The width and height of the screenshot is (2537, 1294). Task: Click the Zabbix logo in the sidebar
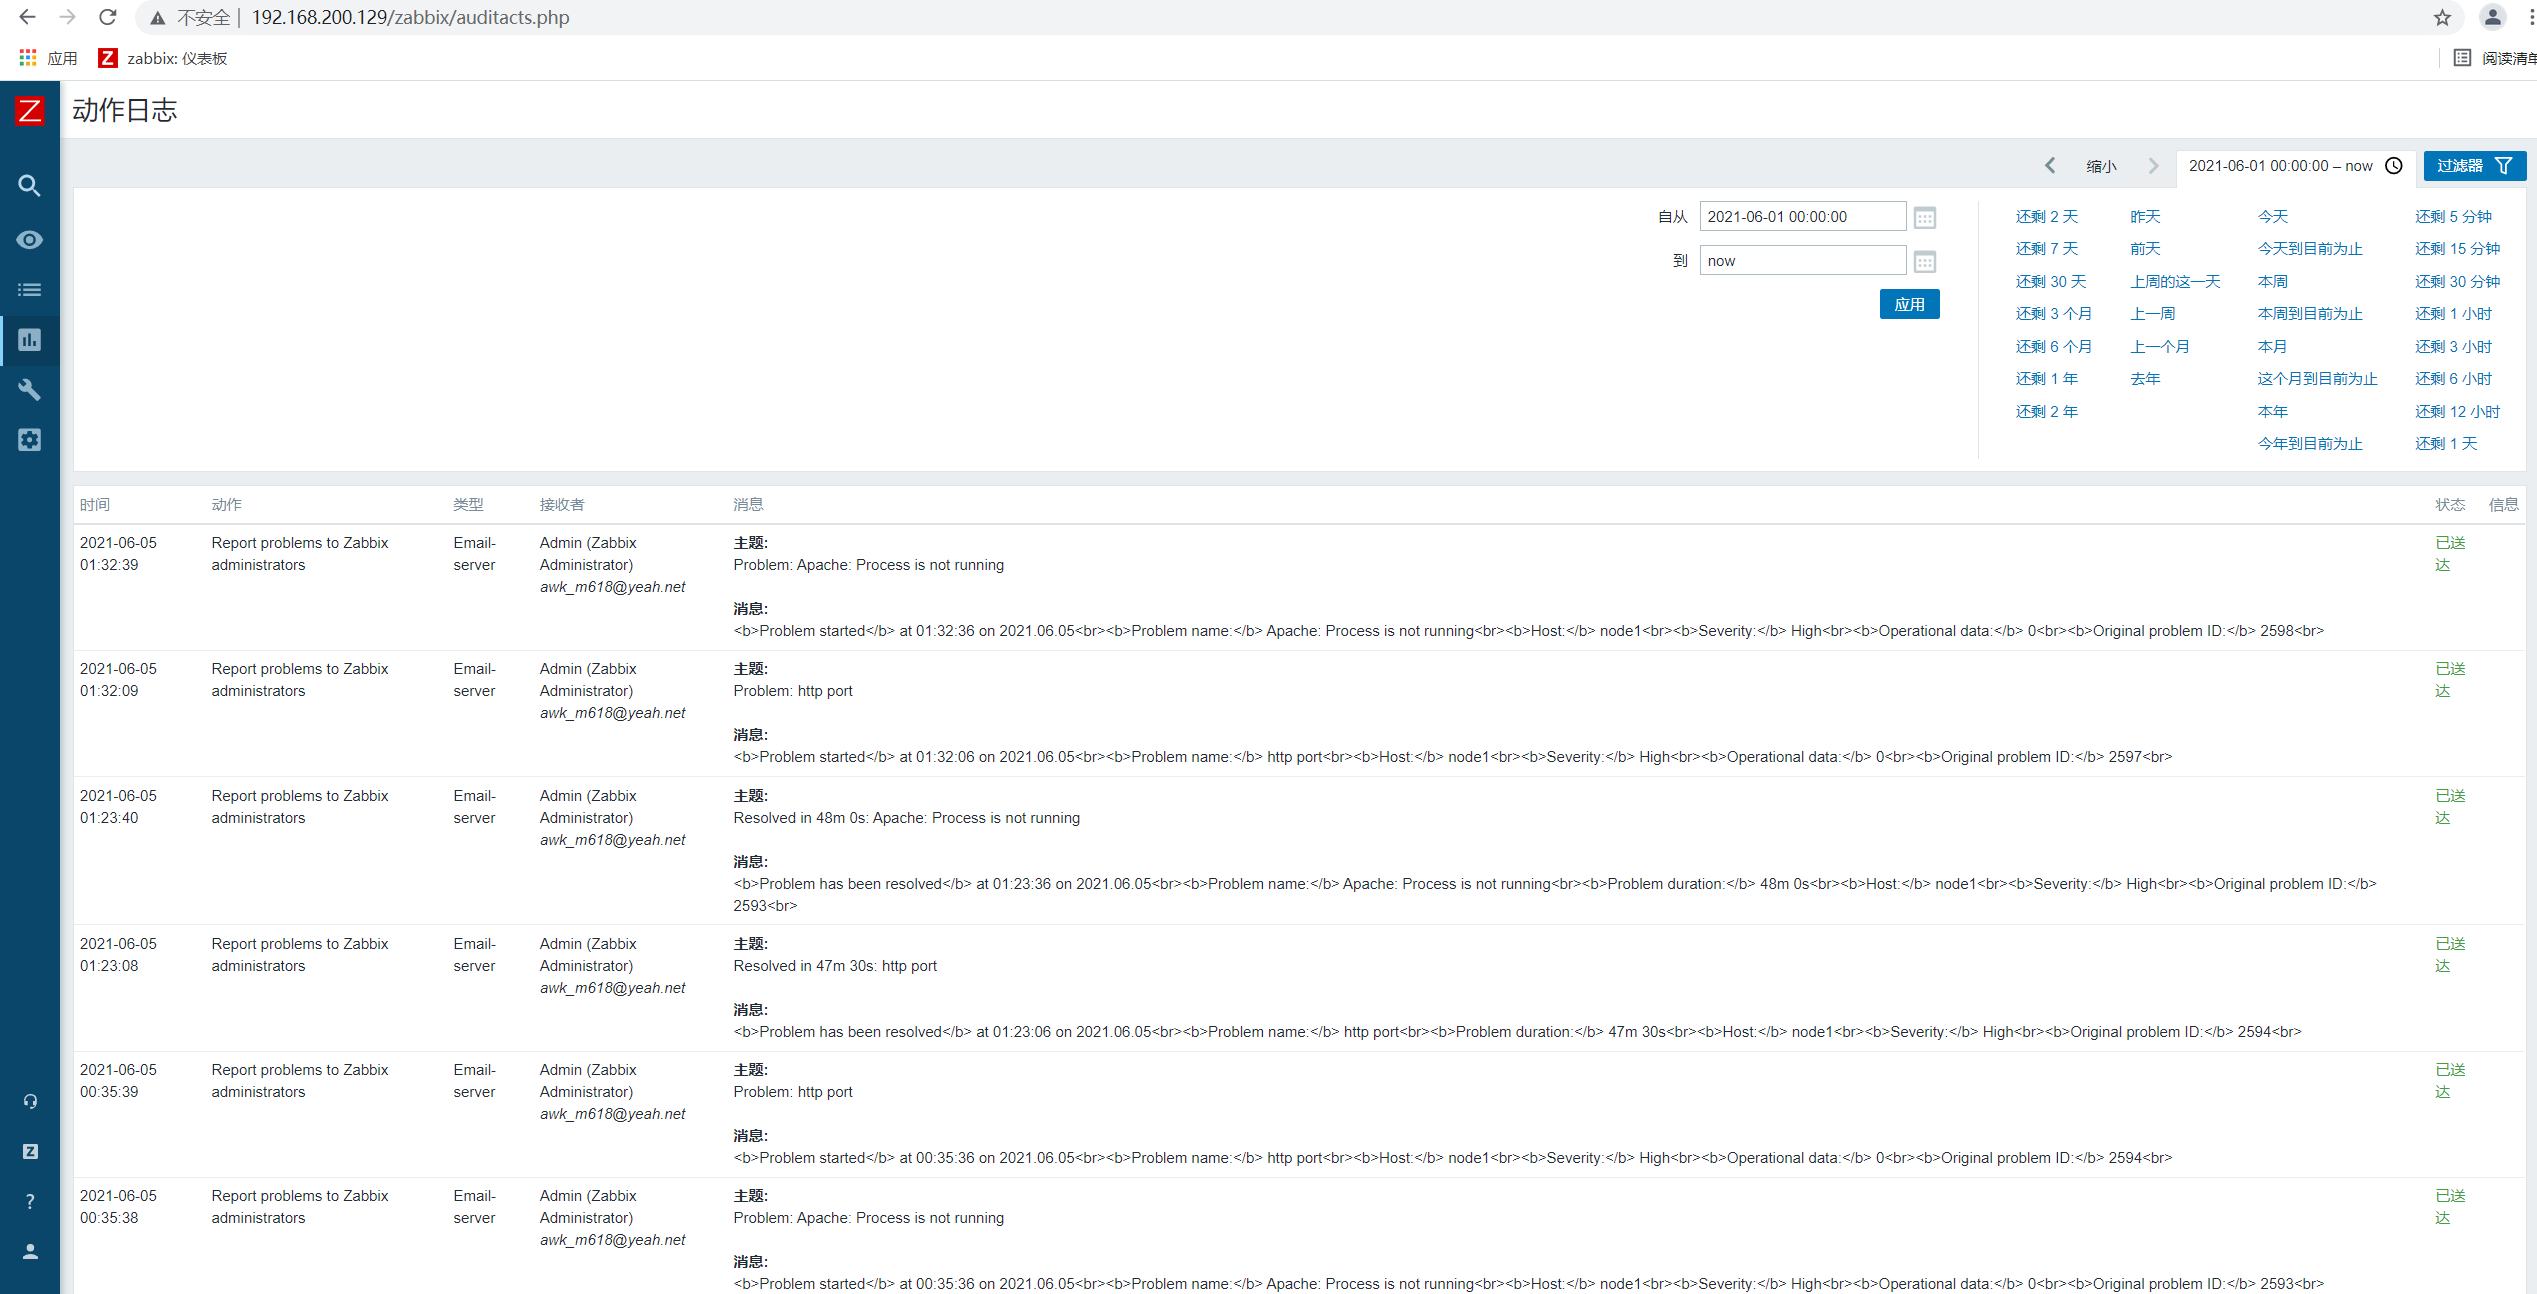[x=29, y=110]
